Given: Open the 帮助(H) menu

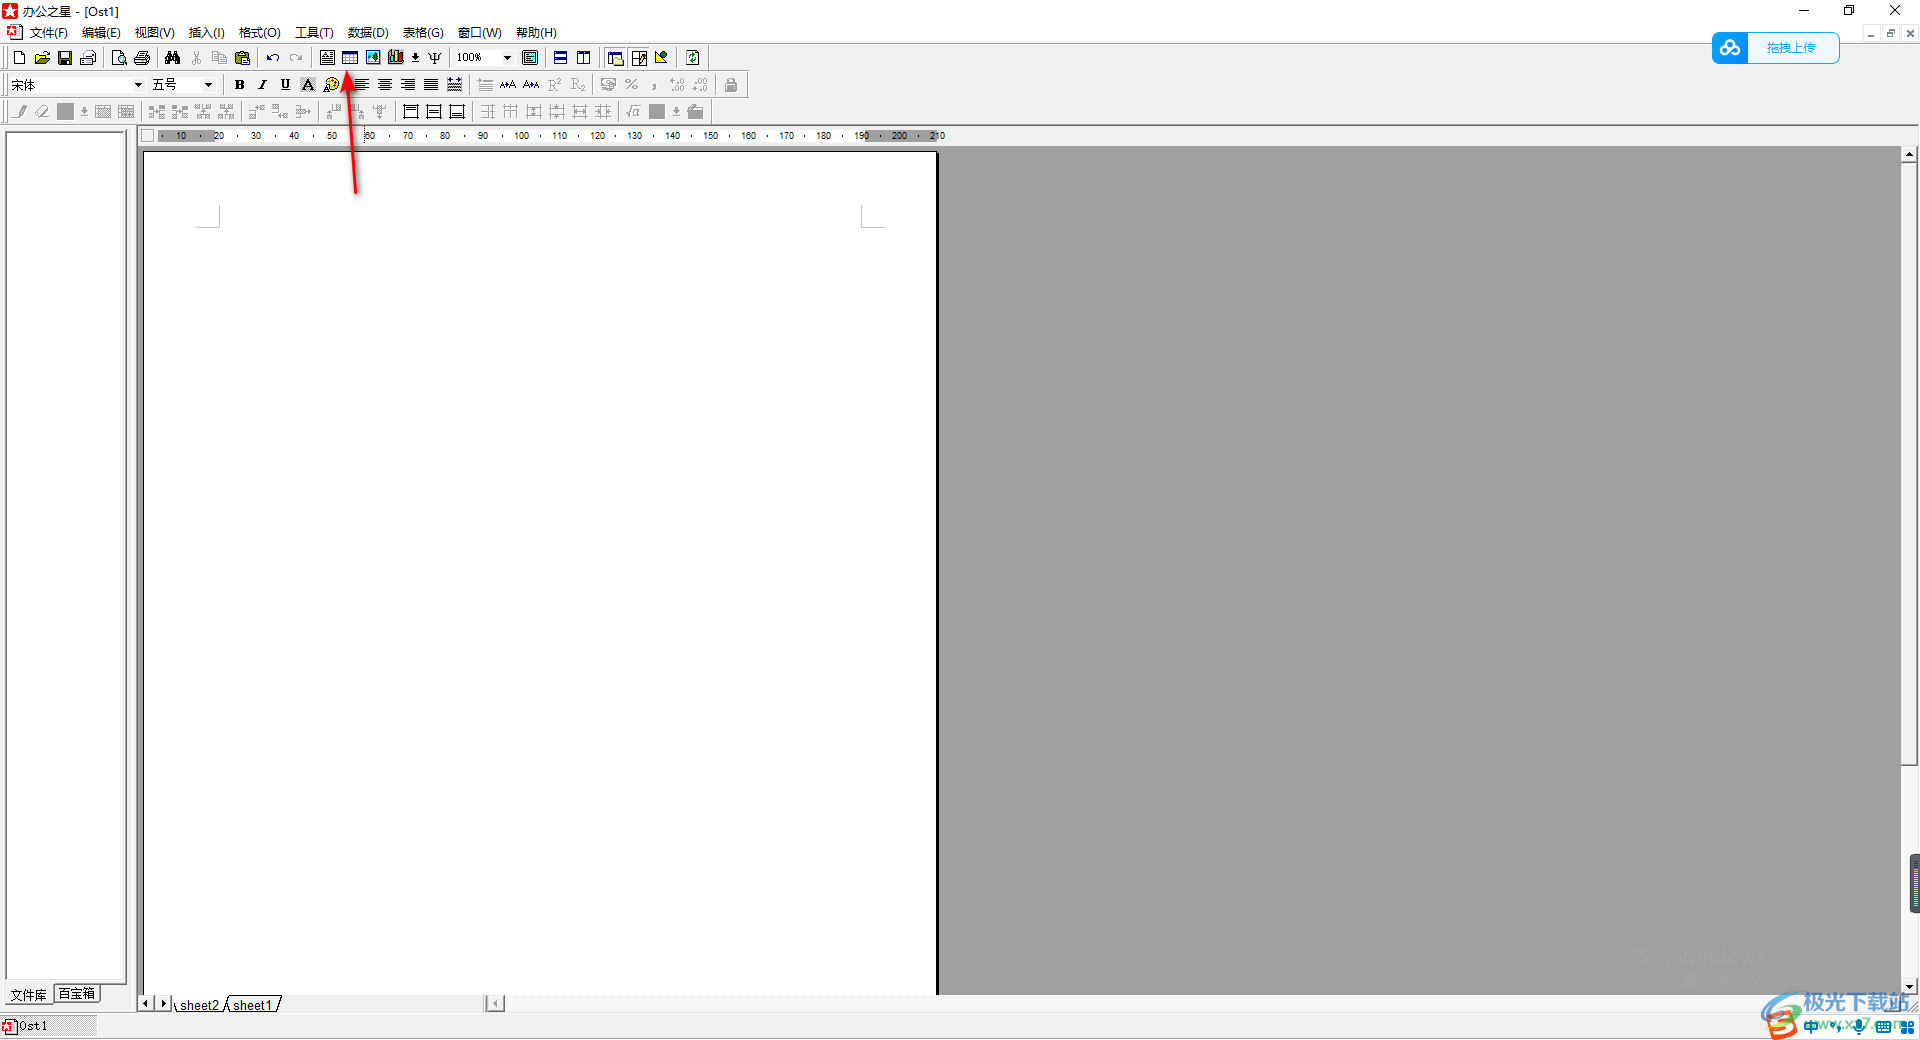Looking at the screenshot, I should point(536,33).
